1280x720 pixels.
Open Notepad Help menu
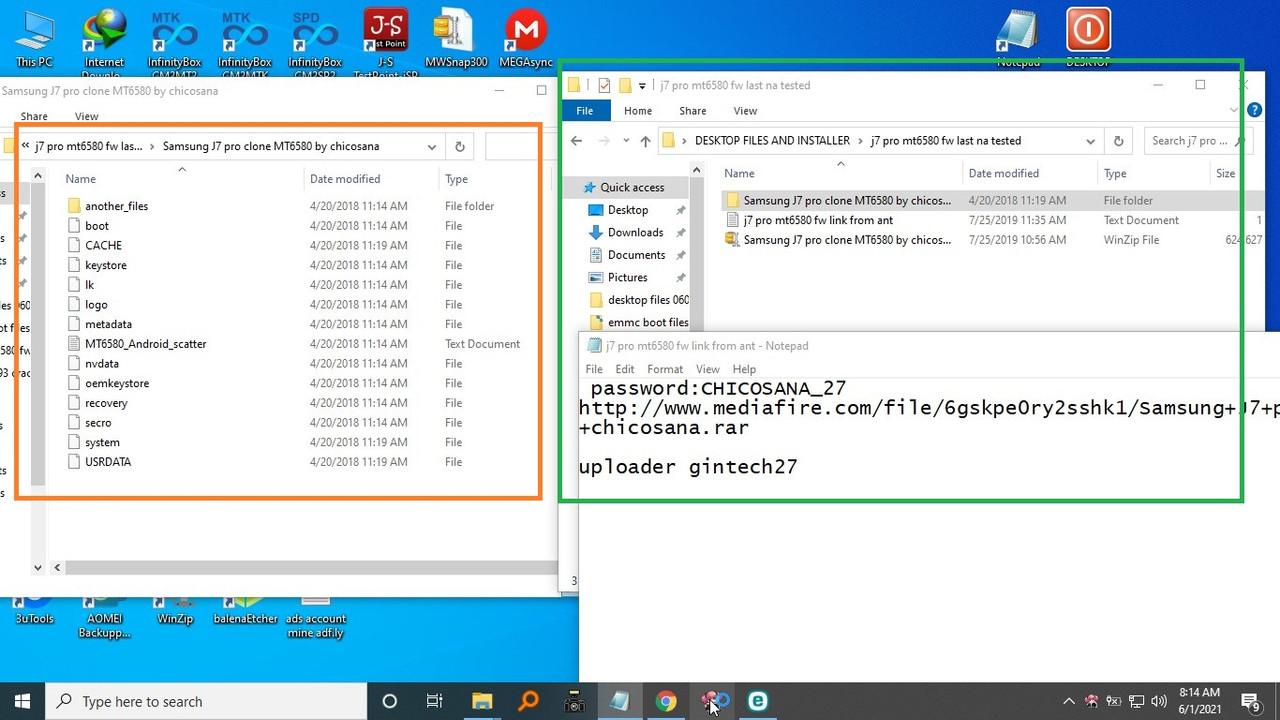744,369
